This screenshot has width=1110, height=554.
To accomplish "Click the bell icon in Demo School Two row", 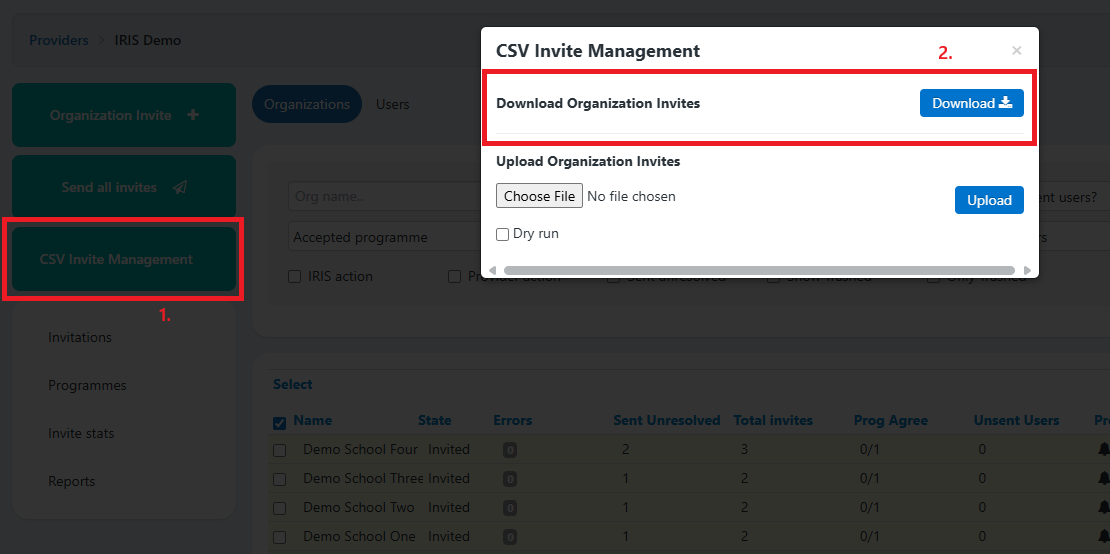I will click(1104, 507).
